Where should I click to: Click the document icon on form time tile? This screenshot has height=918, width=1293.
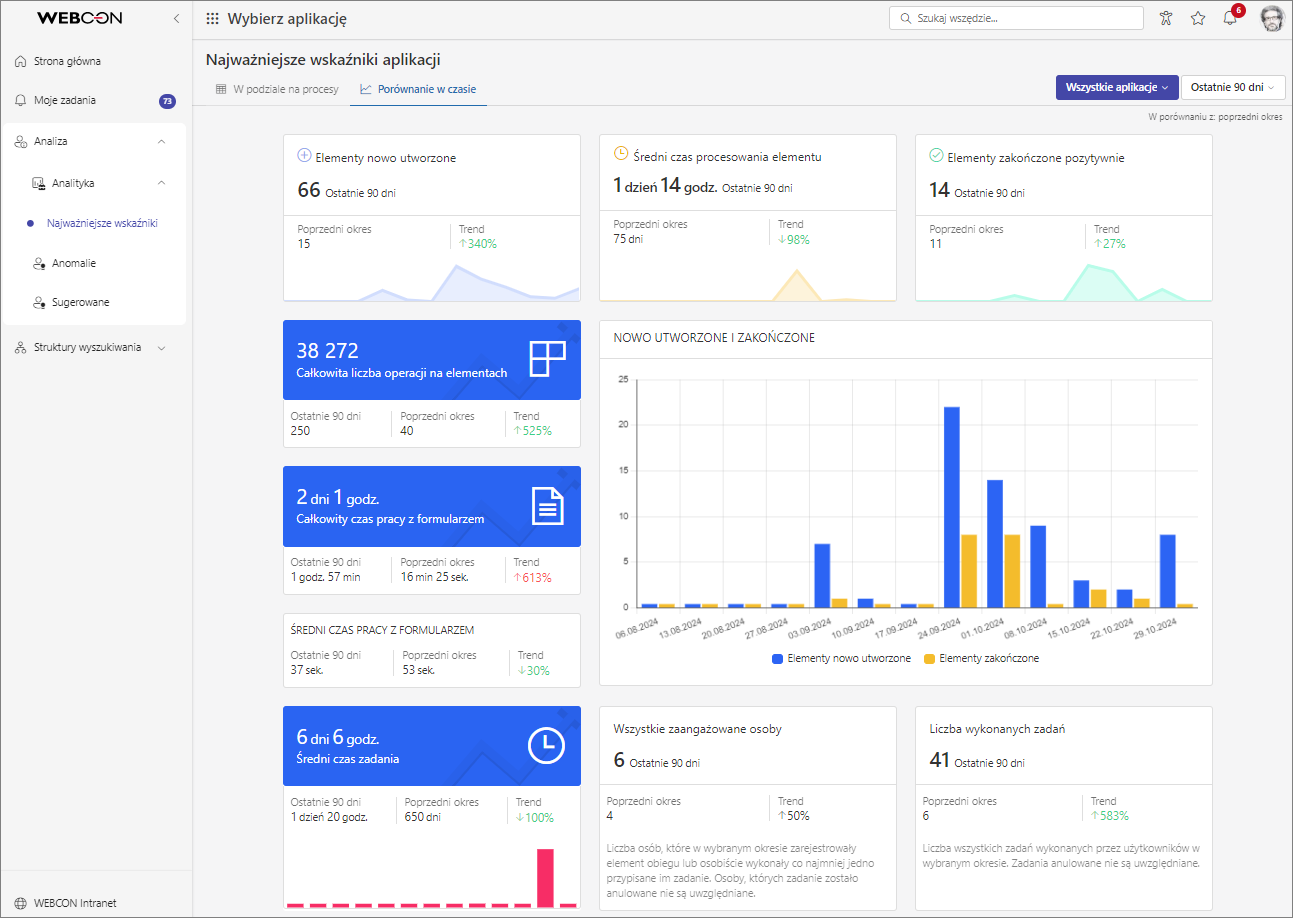point(547,506)
